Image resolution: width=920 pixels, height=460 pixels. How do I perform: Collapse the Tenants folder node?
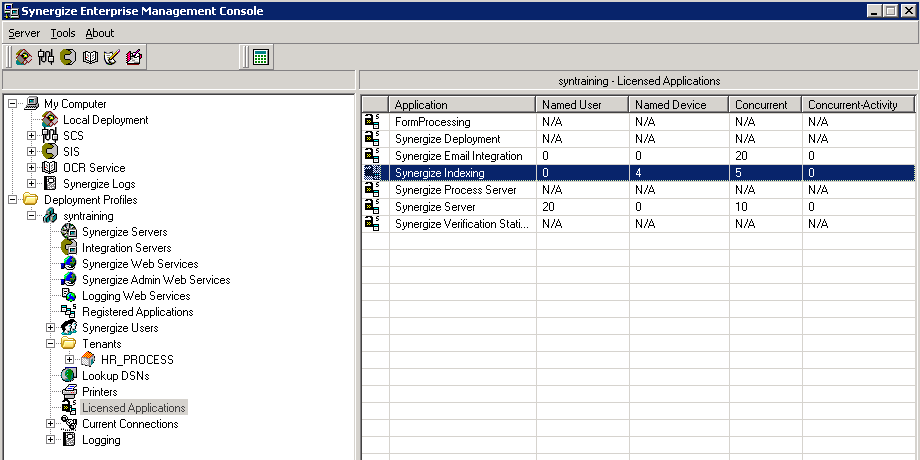[50, 343]
